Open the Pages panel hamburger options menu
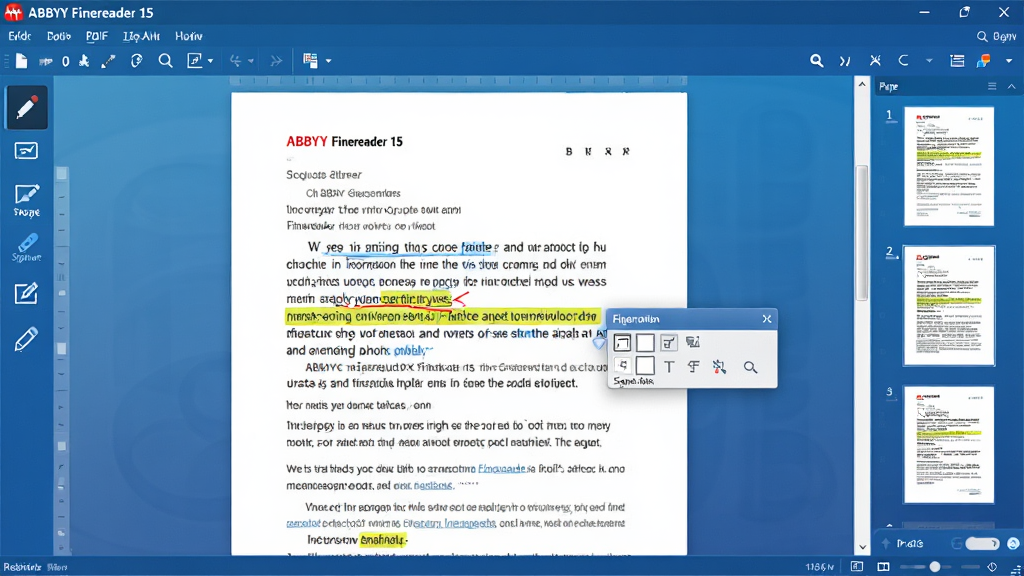The width and height of the screenshot is (1024, 576). 992,86
